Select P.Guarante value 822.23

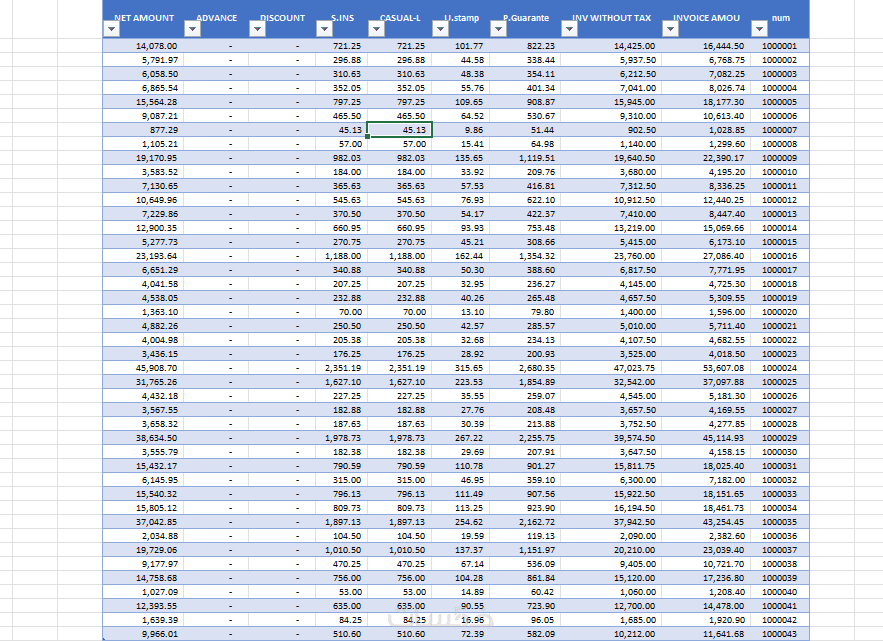[x=525, y=46]
